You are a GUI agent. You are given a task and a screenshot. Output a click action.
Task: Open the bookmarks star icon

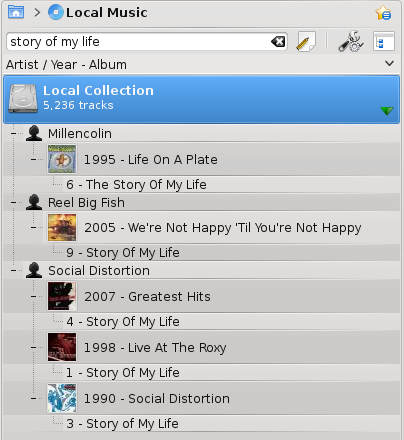[x=383, y=13]
